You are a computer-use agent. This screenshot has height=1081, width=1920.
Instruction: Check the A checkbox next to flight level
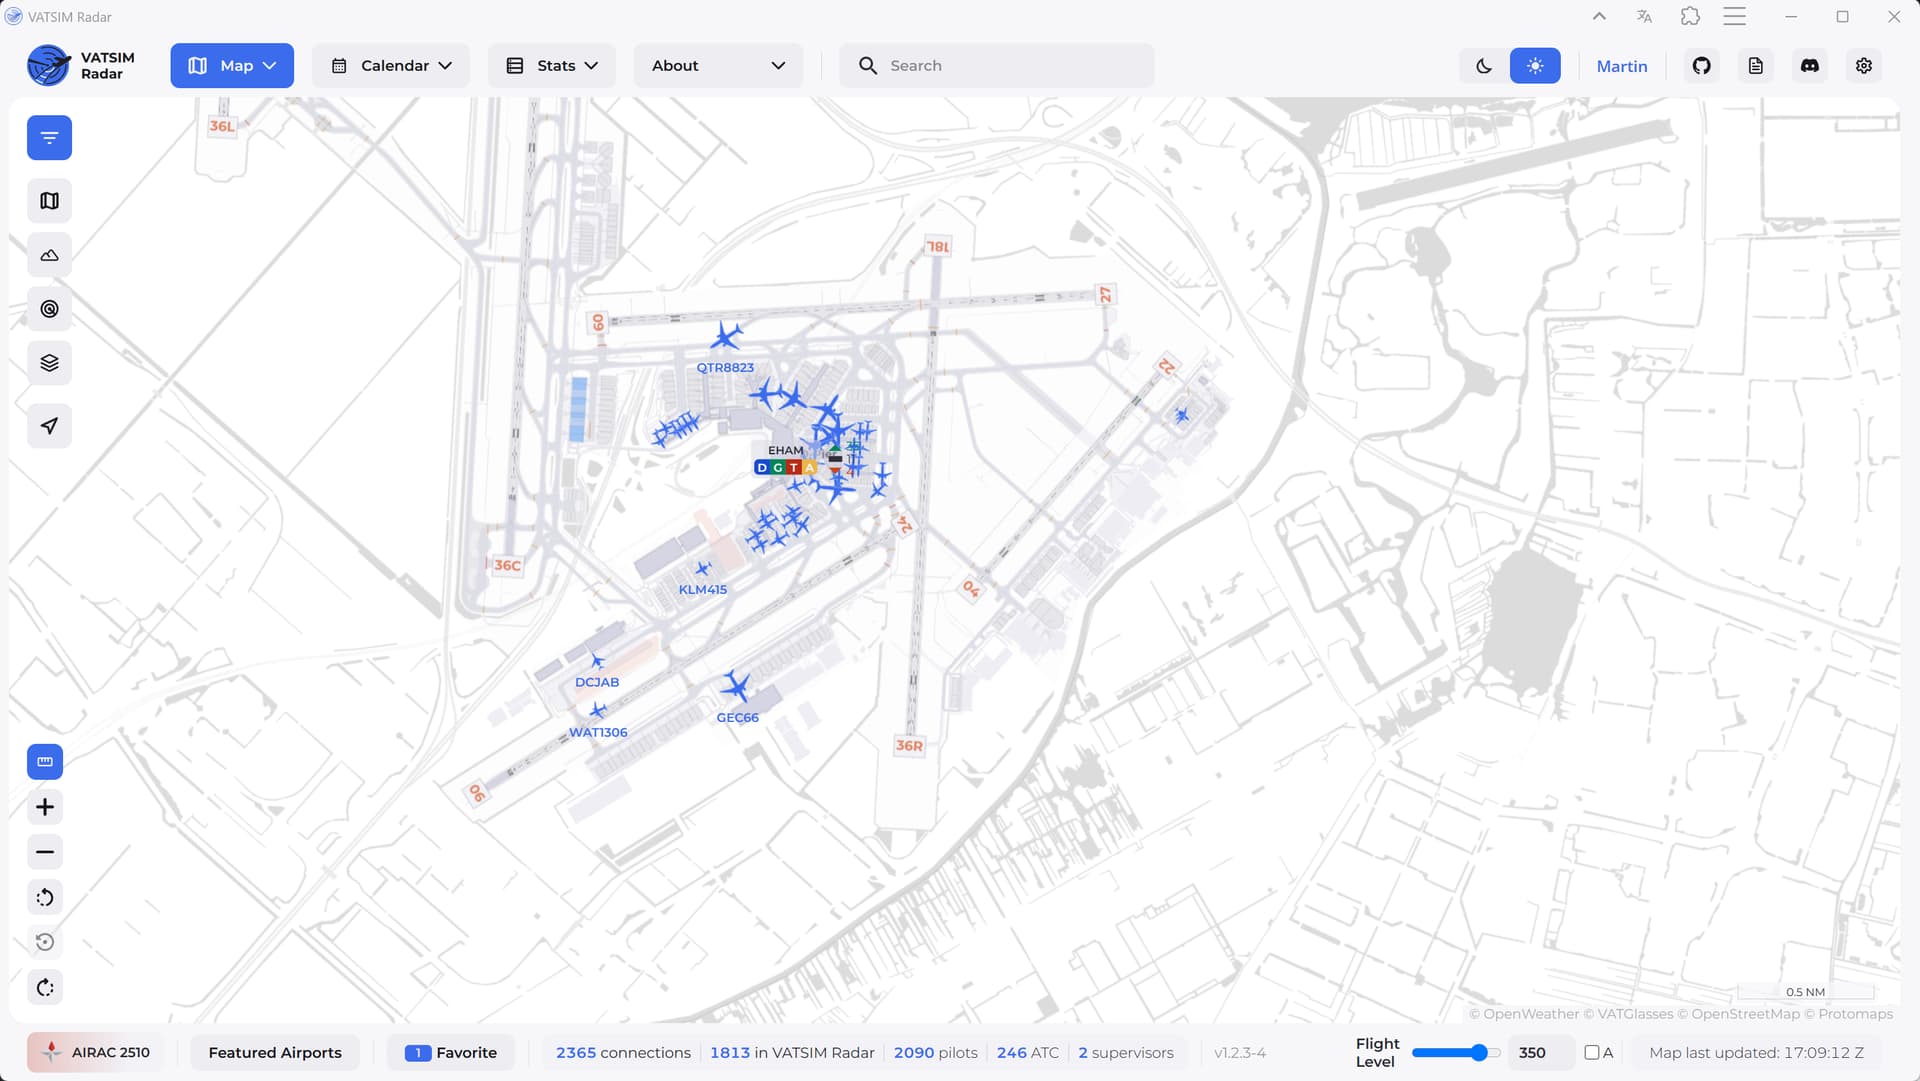click(1591, 1052)
